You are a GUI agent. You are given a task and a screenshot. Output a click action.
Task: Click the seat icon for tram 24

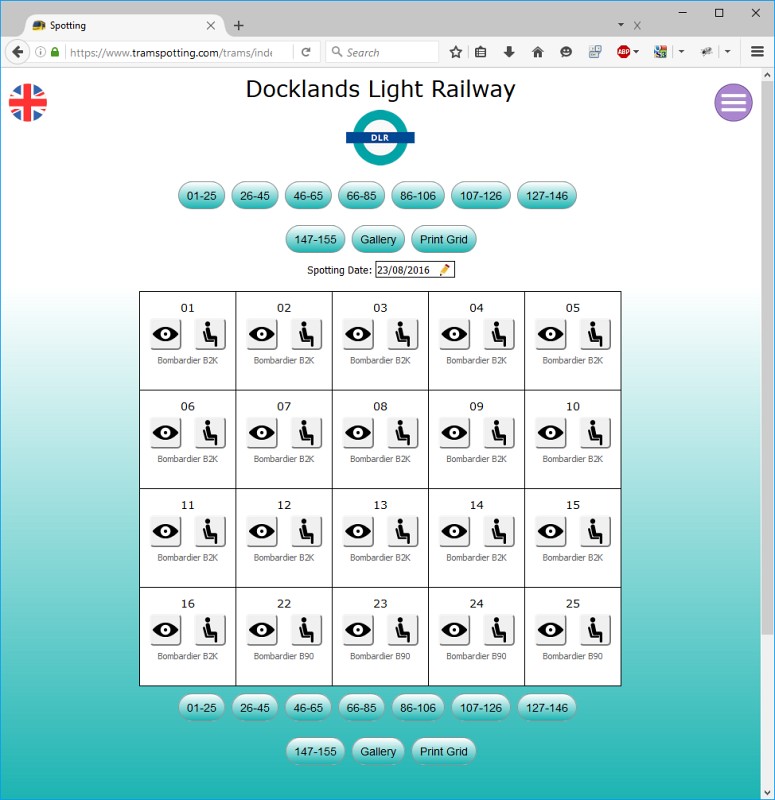(499, 630)
